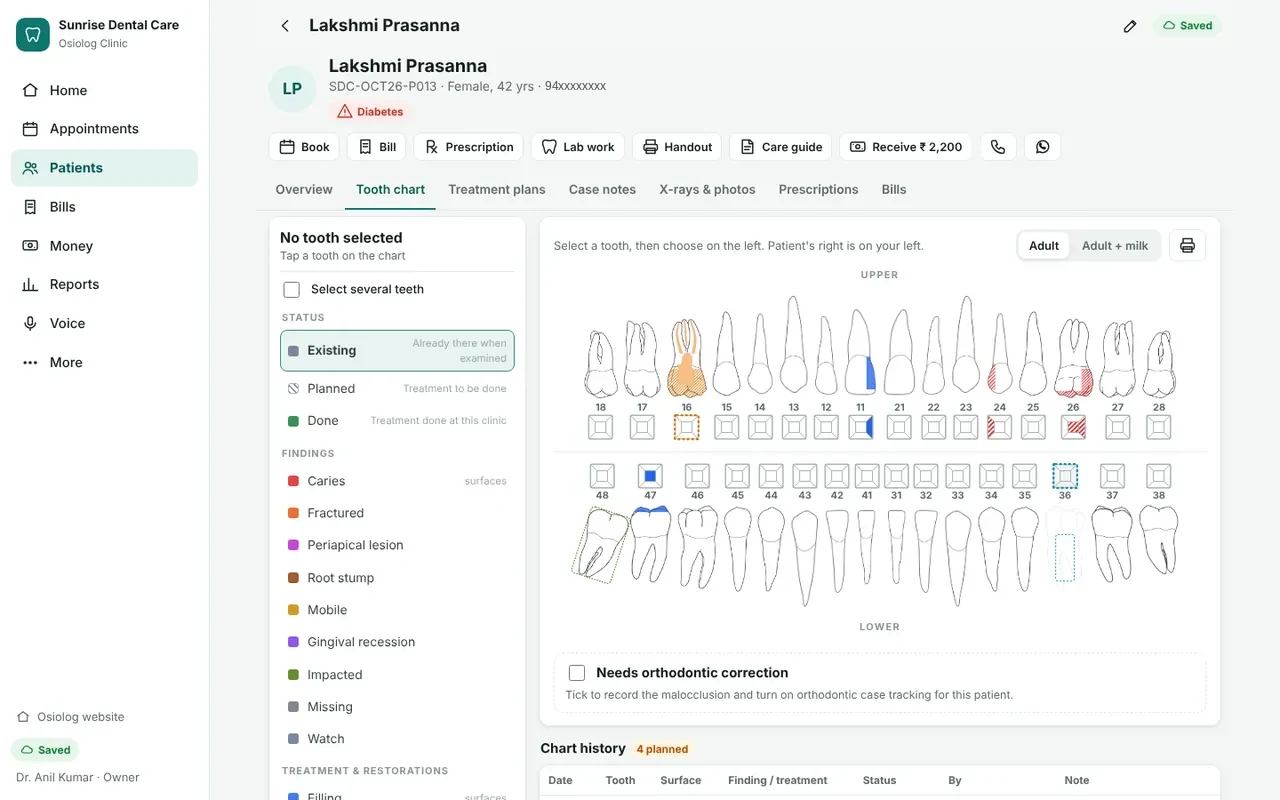The width and height of the screenshot is (1280, 800).
Task: Switch chart to Adult + milk
Action: [x=1115, y=246]
